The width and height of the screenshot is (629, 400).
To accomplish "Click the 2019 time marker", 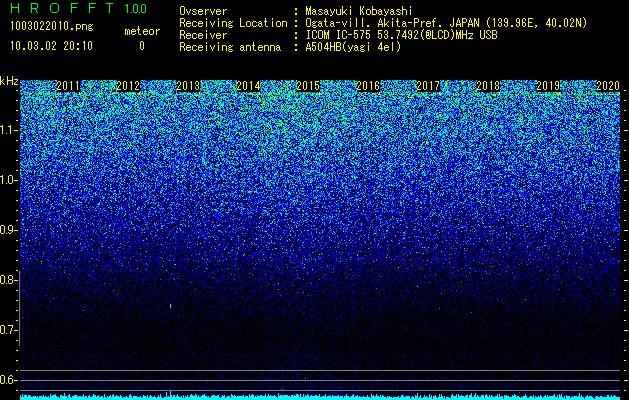I will pos(548,86).
